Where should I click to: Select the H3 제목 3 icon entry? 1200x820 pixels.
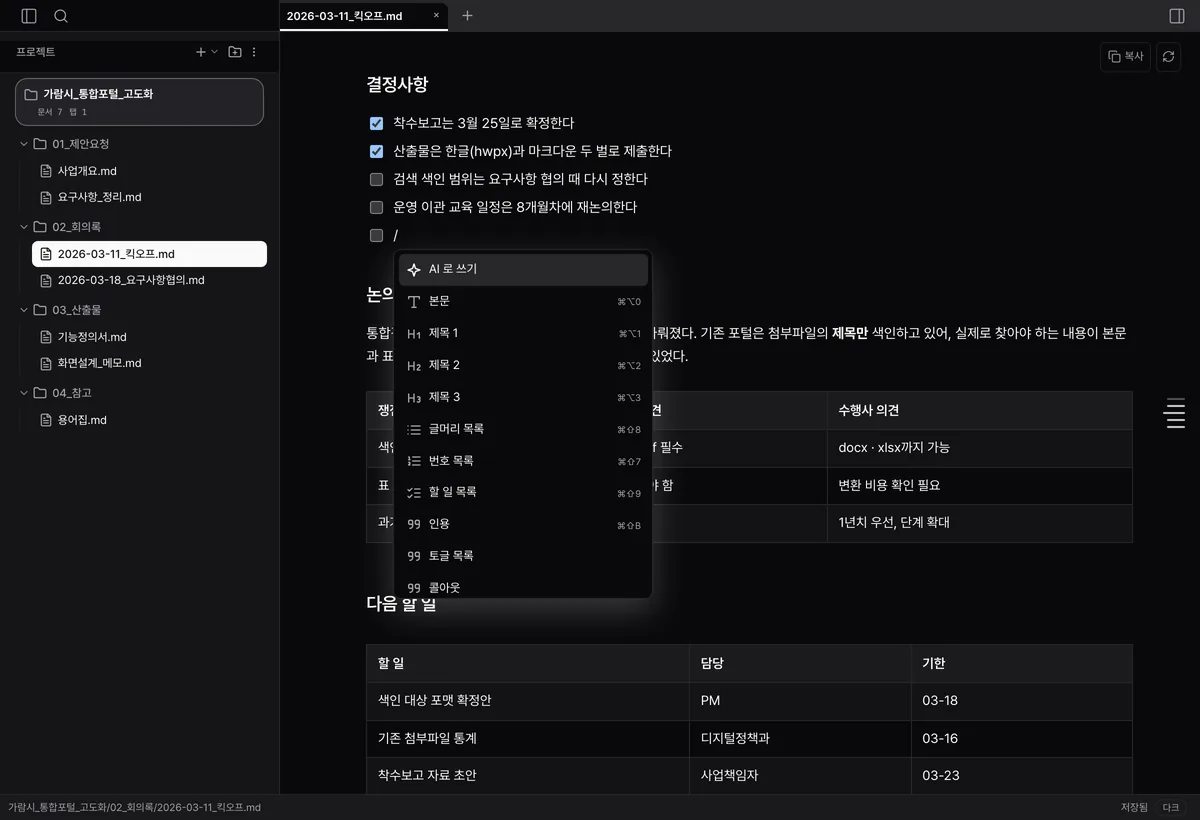[414, 397]
